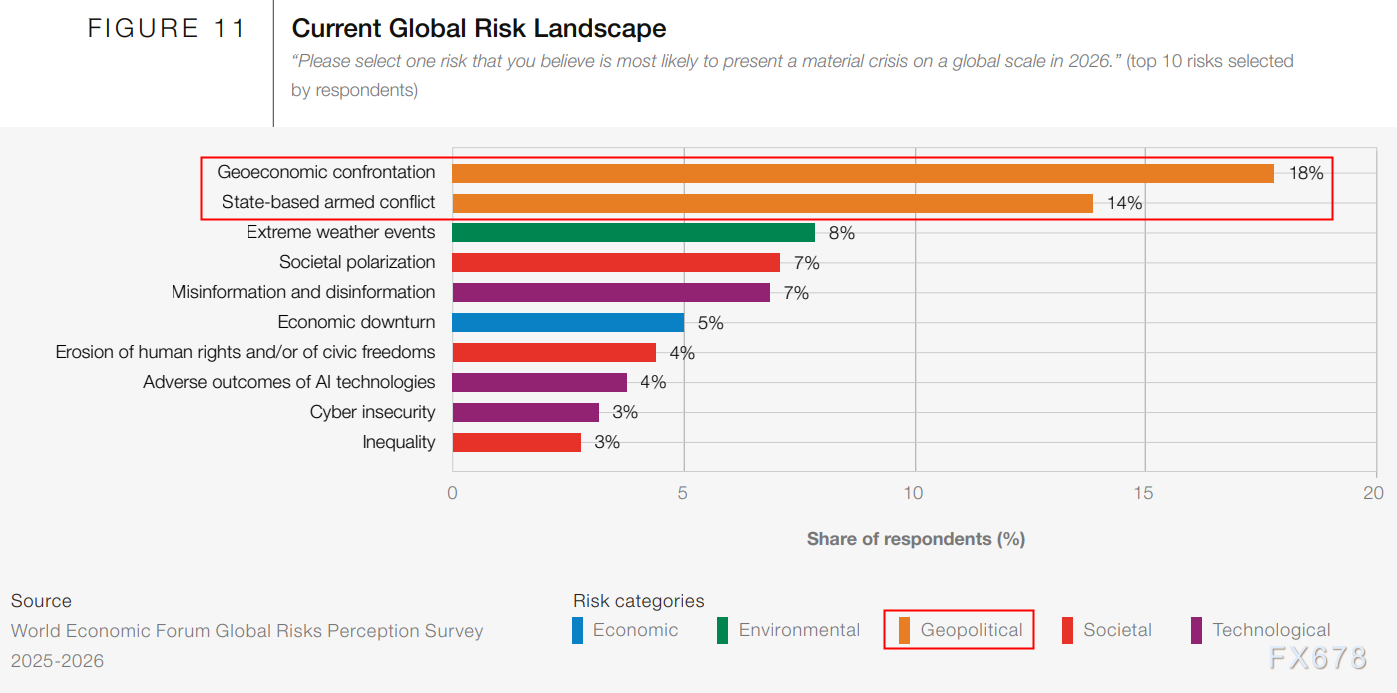This screenshot has width=1397, height=693.
Task: Click the purple Technological legend swatch
Action: pos(1196,631)
